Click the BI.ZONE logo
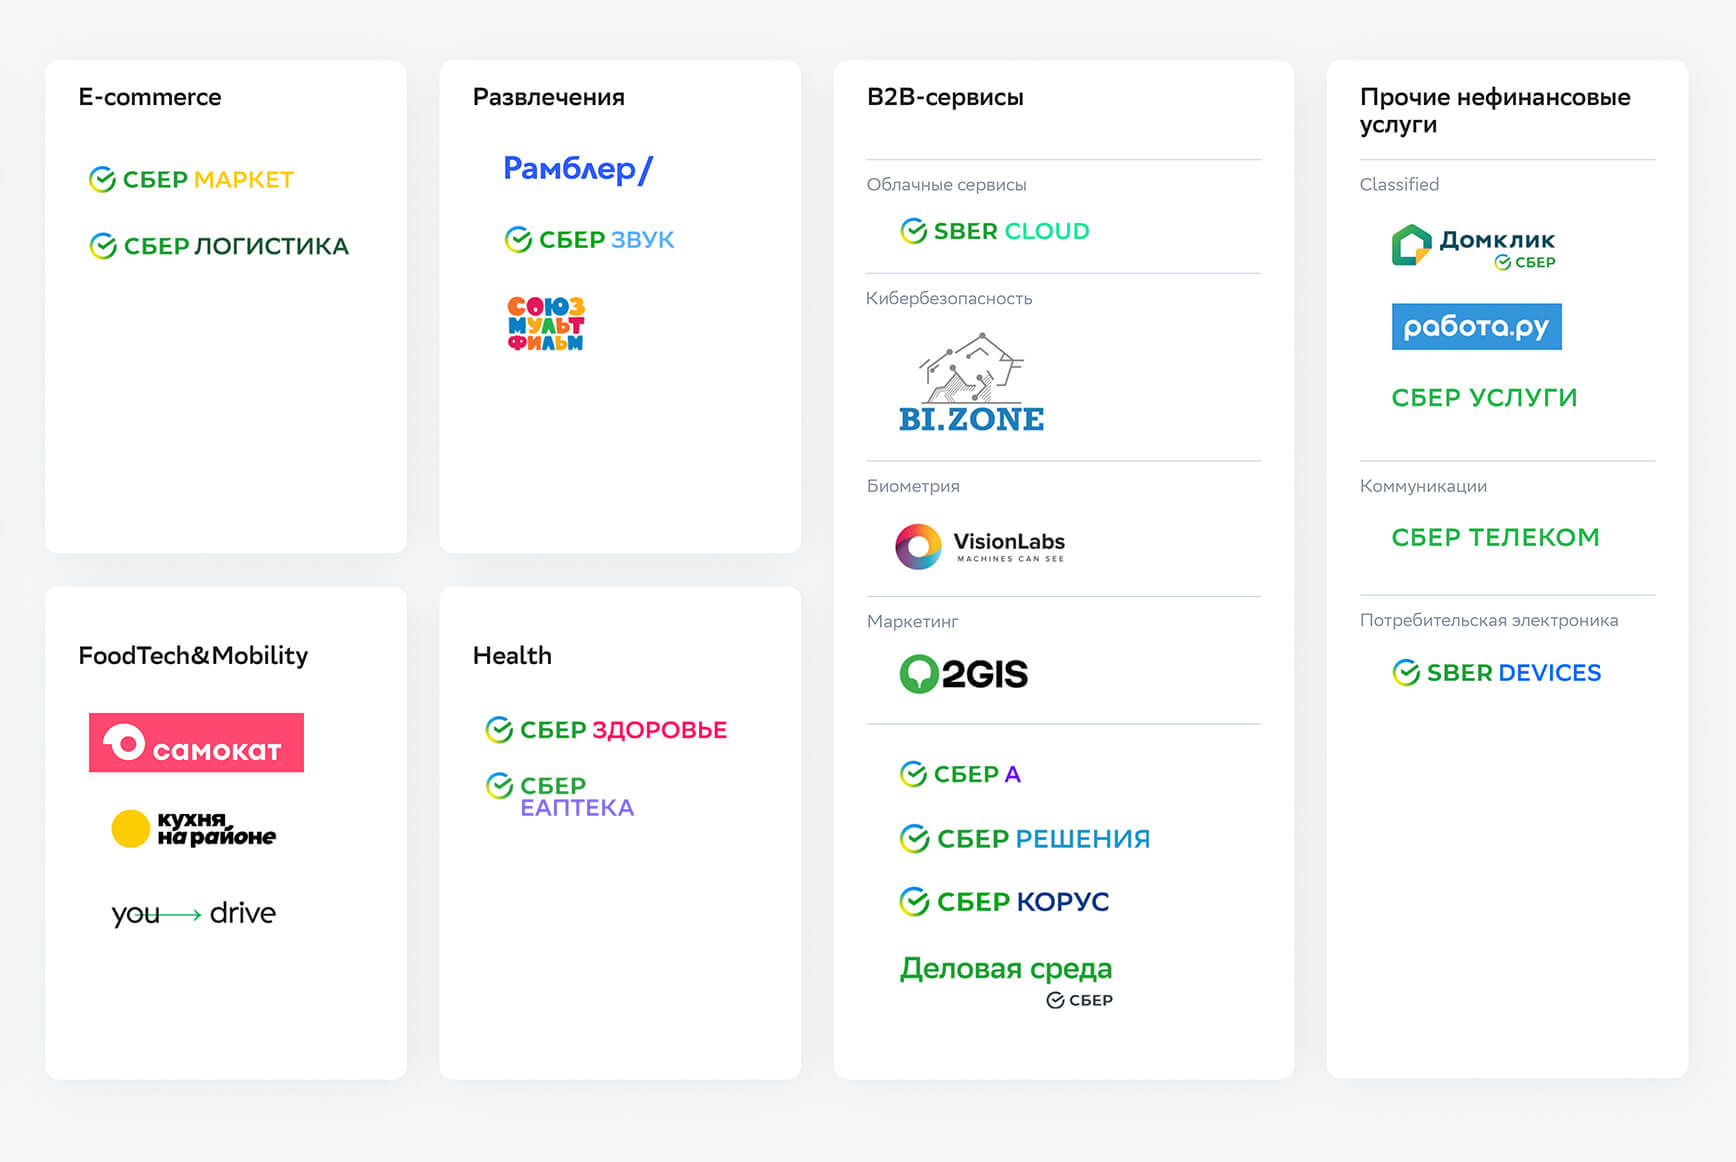The image size is (1736, 1162). 971,382
